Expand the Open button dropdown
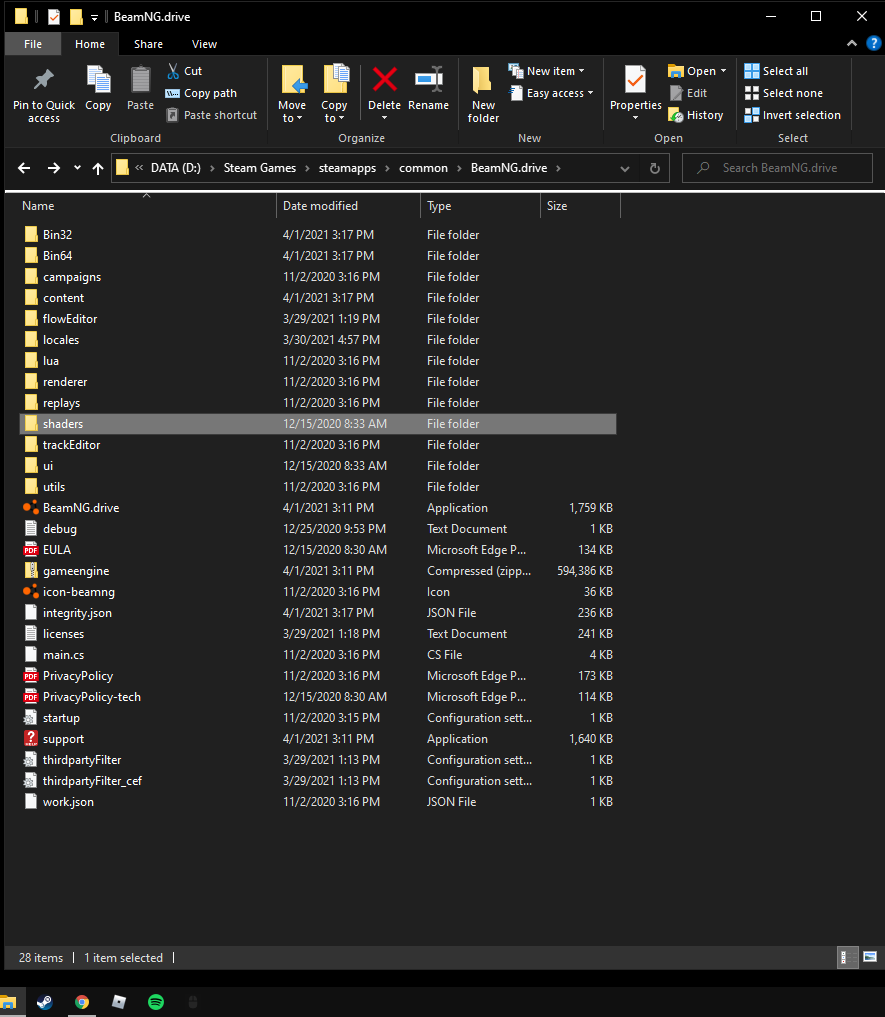The image size is (885, 1017). coord(723,71)
